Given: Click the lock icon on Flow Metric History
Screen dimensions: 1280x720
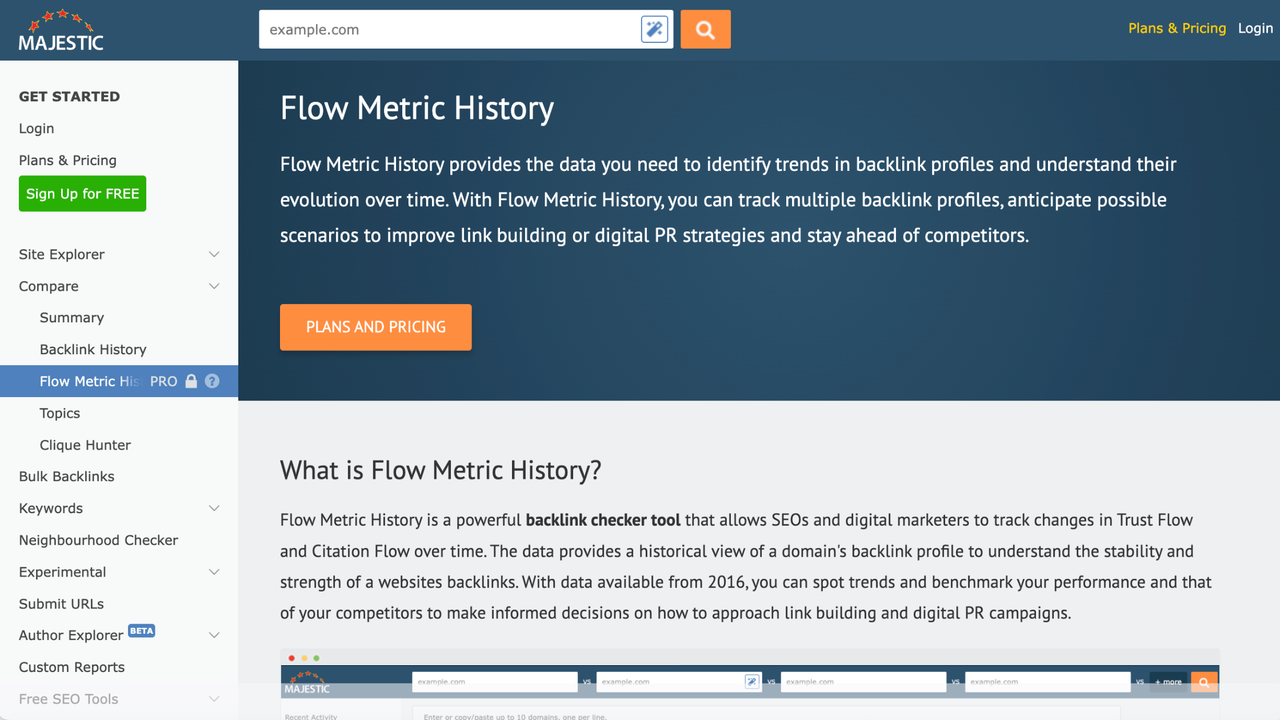Looking at the screenshot, I should coord(191,381).
